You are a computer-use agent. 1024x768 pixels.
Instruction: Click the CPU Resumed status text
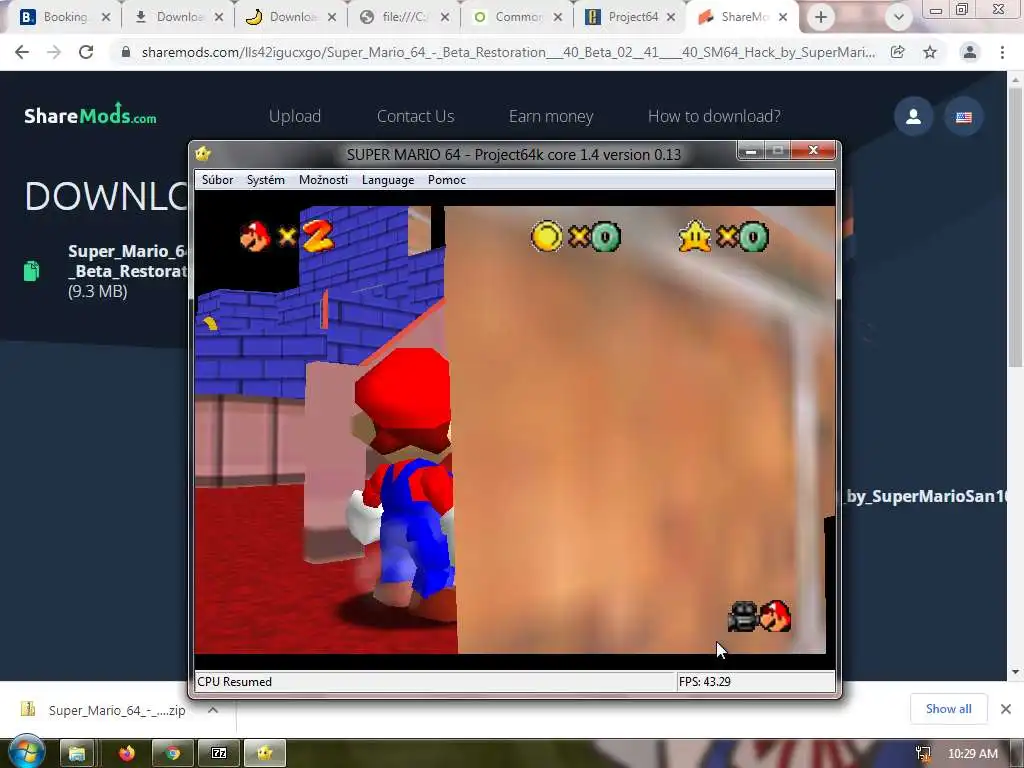pos(234,682)
